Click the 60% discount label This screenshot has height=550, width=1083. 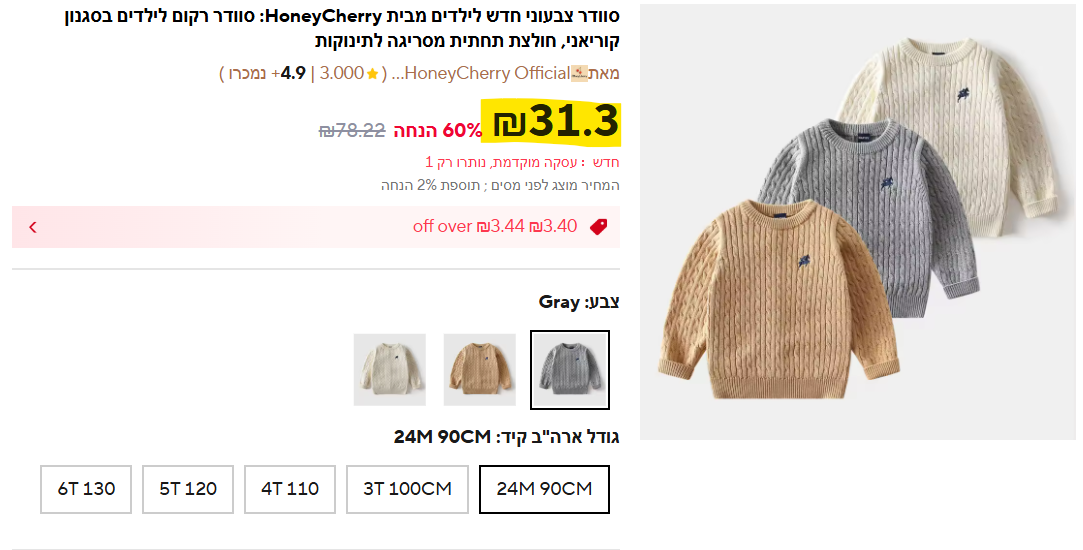click(438, 130)
